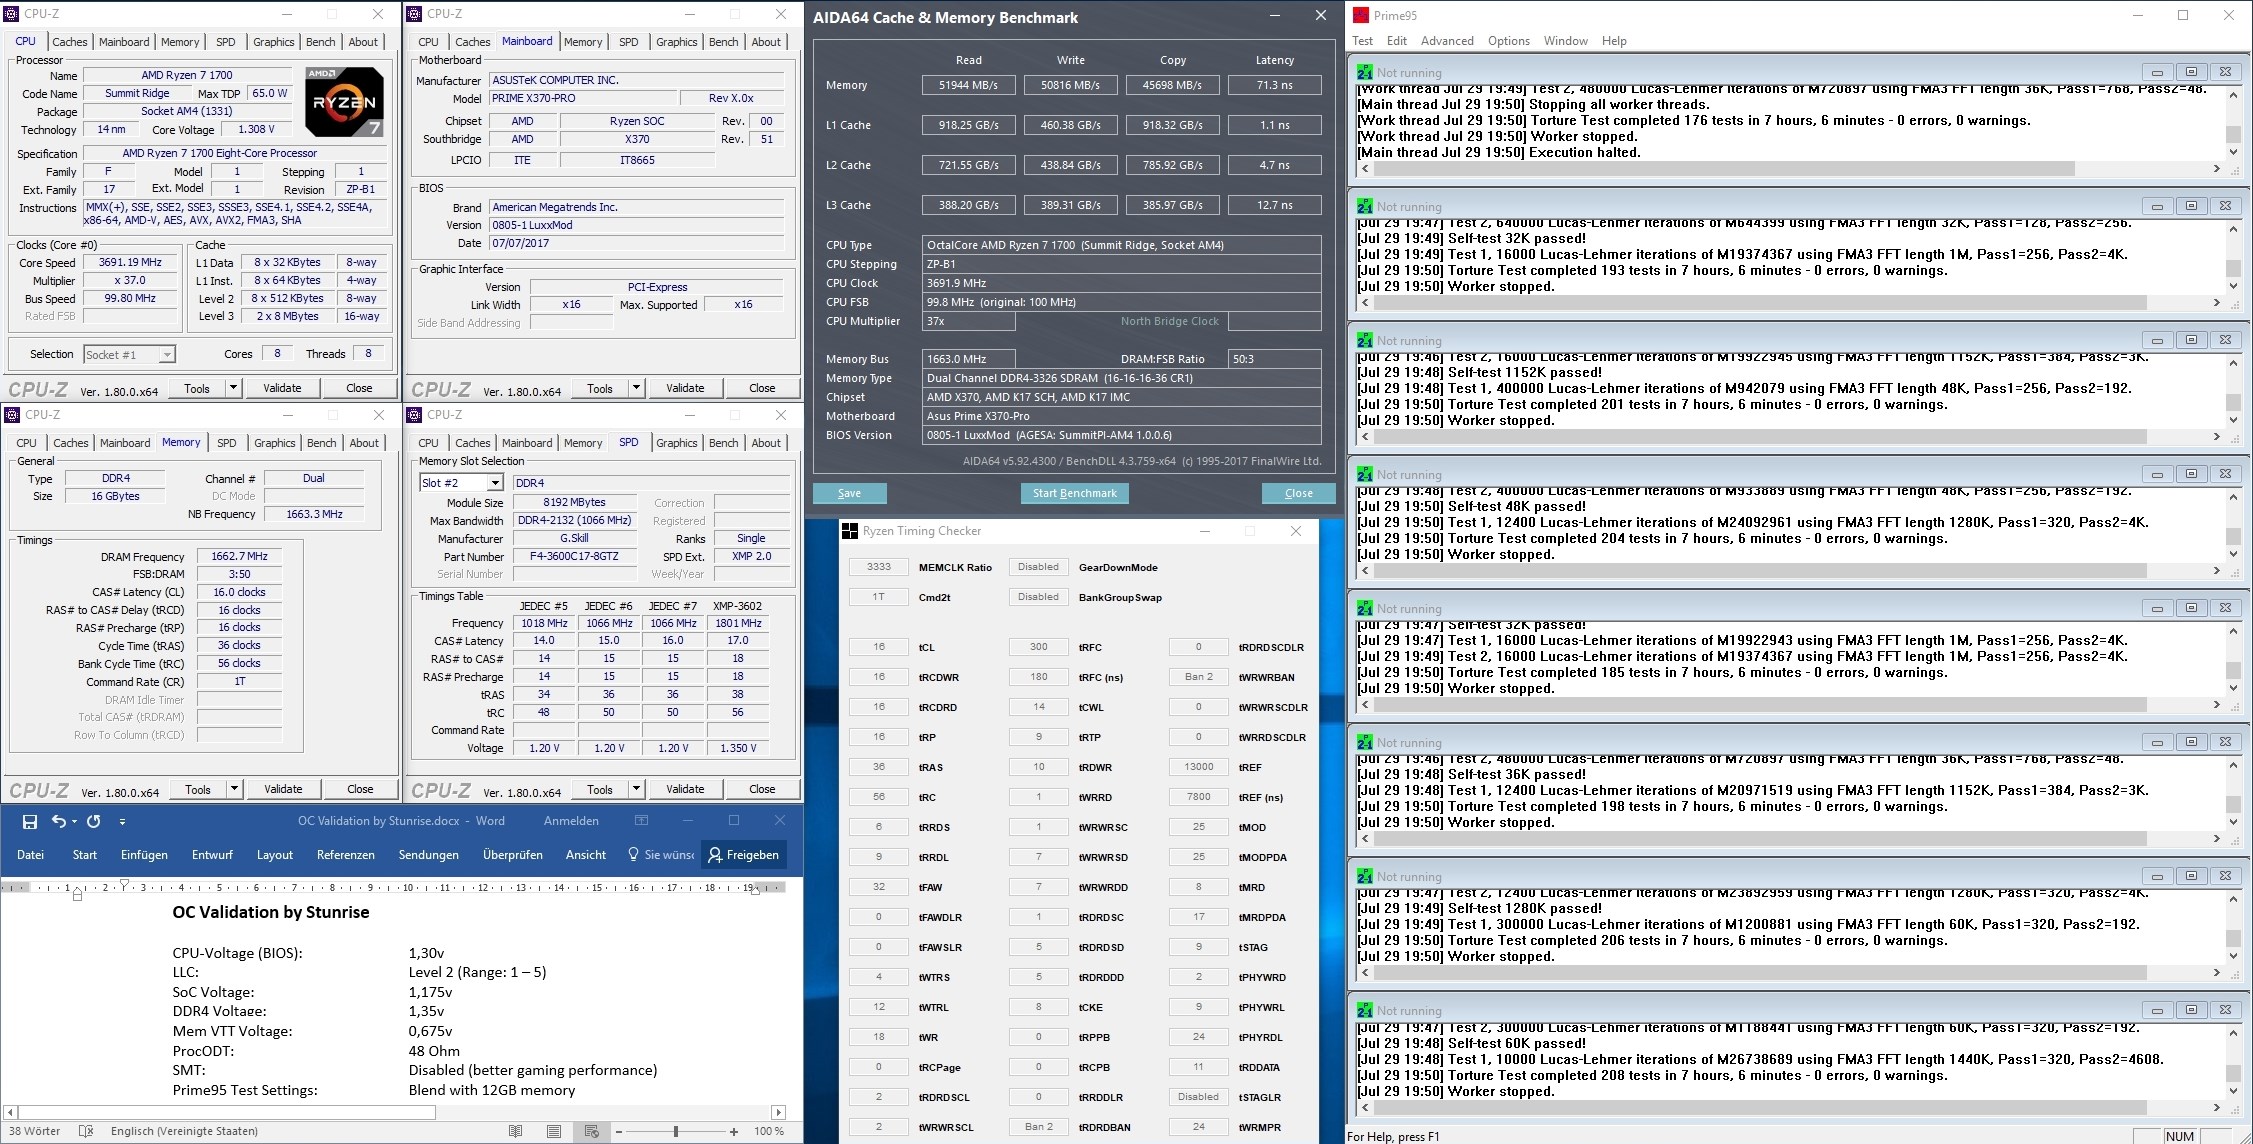2253x1144 pixels.
Task: Switch to Read Mode view icon
Action: click(x=516, y=1131)
